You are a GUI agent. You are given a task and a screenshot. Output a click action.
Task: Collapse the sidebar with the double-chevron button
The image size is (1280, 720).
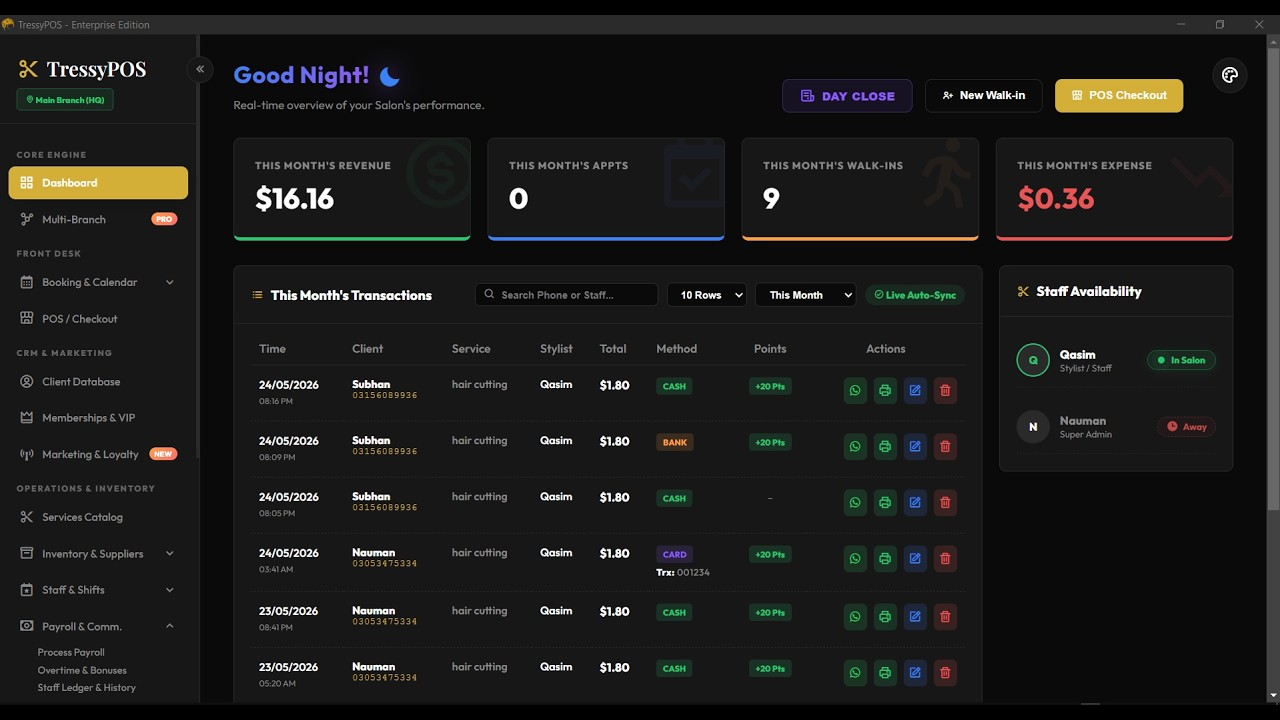(200, 69)
